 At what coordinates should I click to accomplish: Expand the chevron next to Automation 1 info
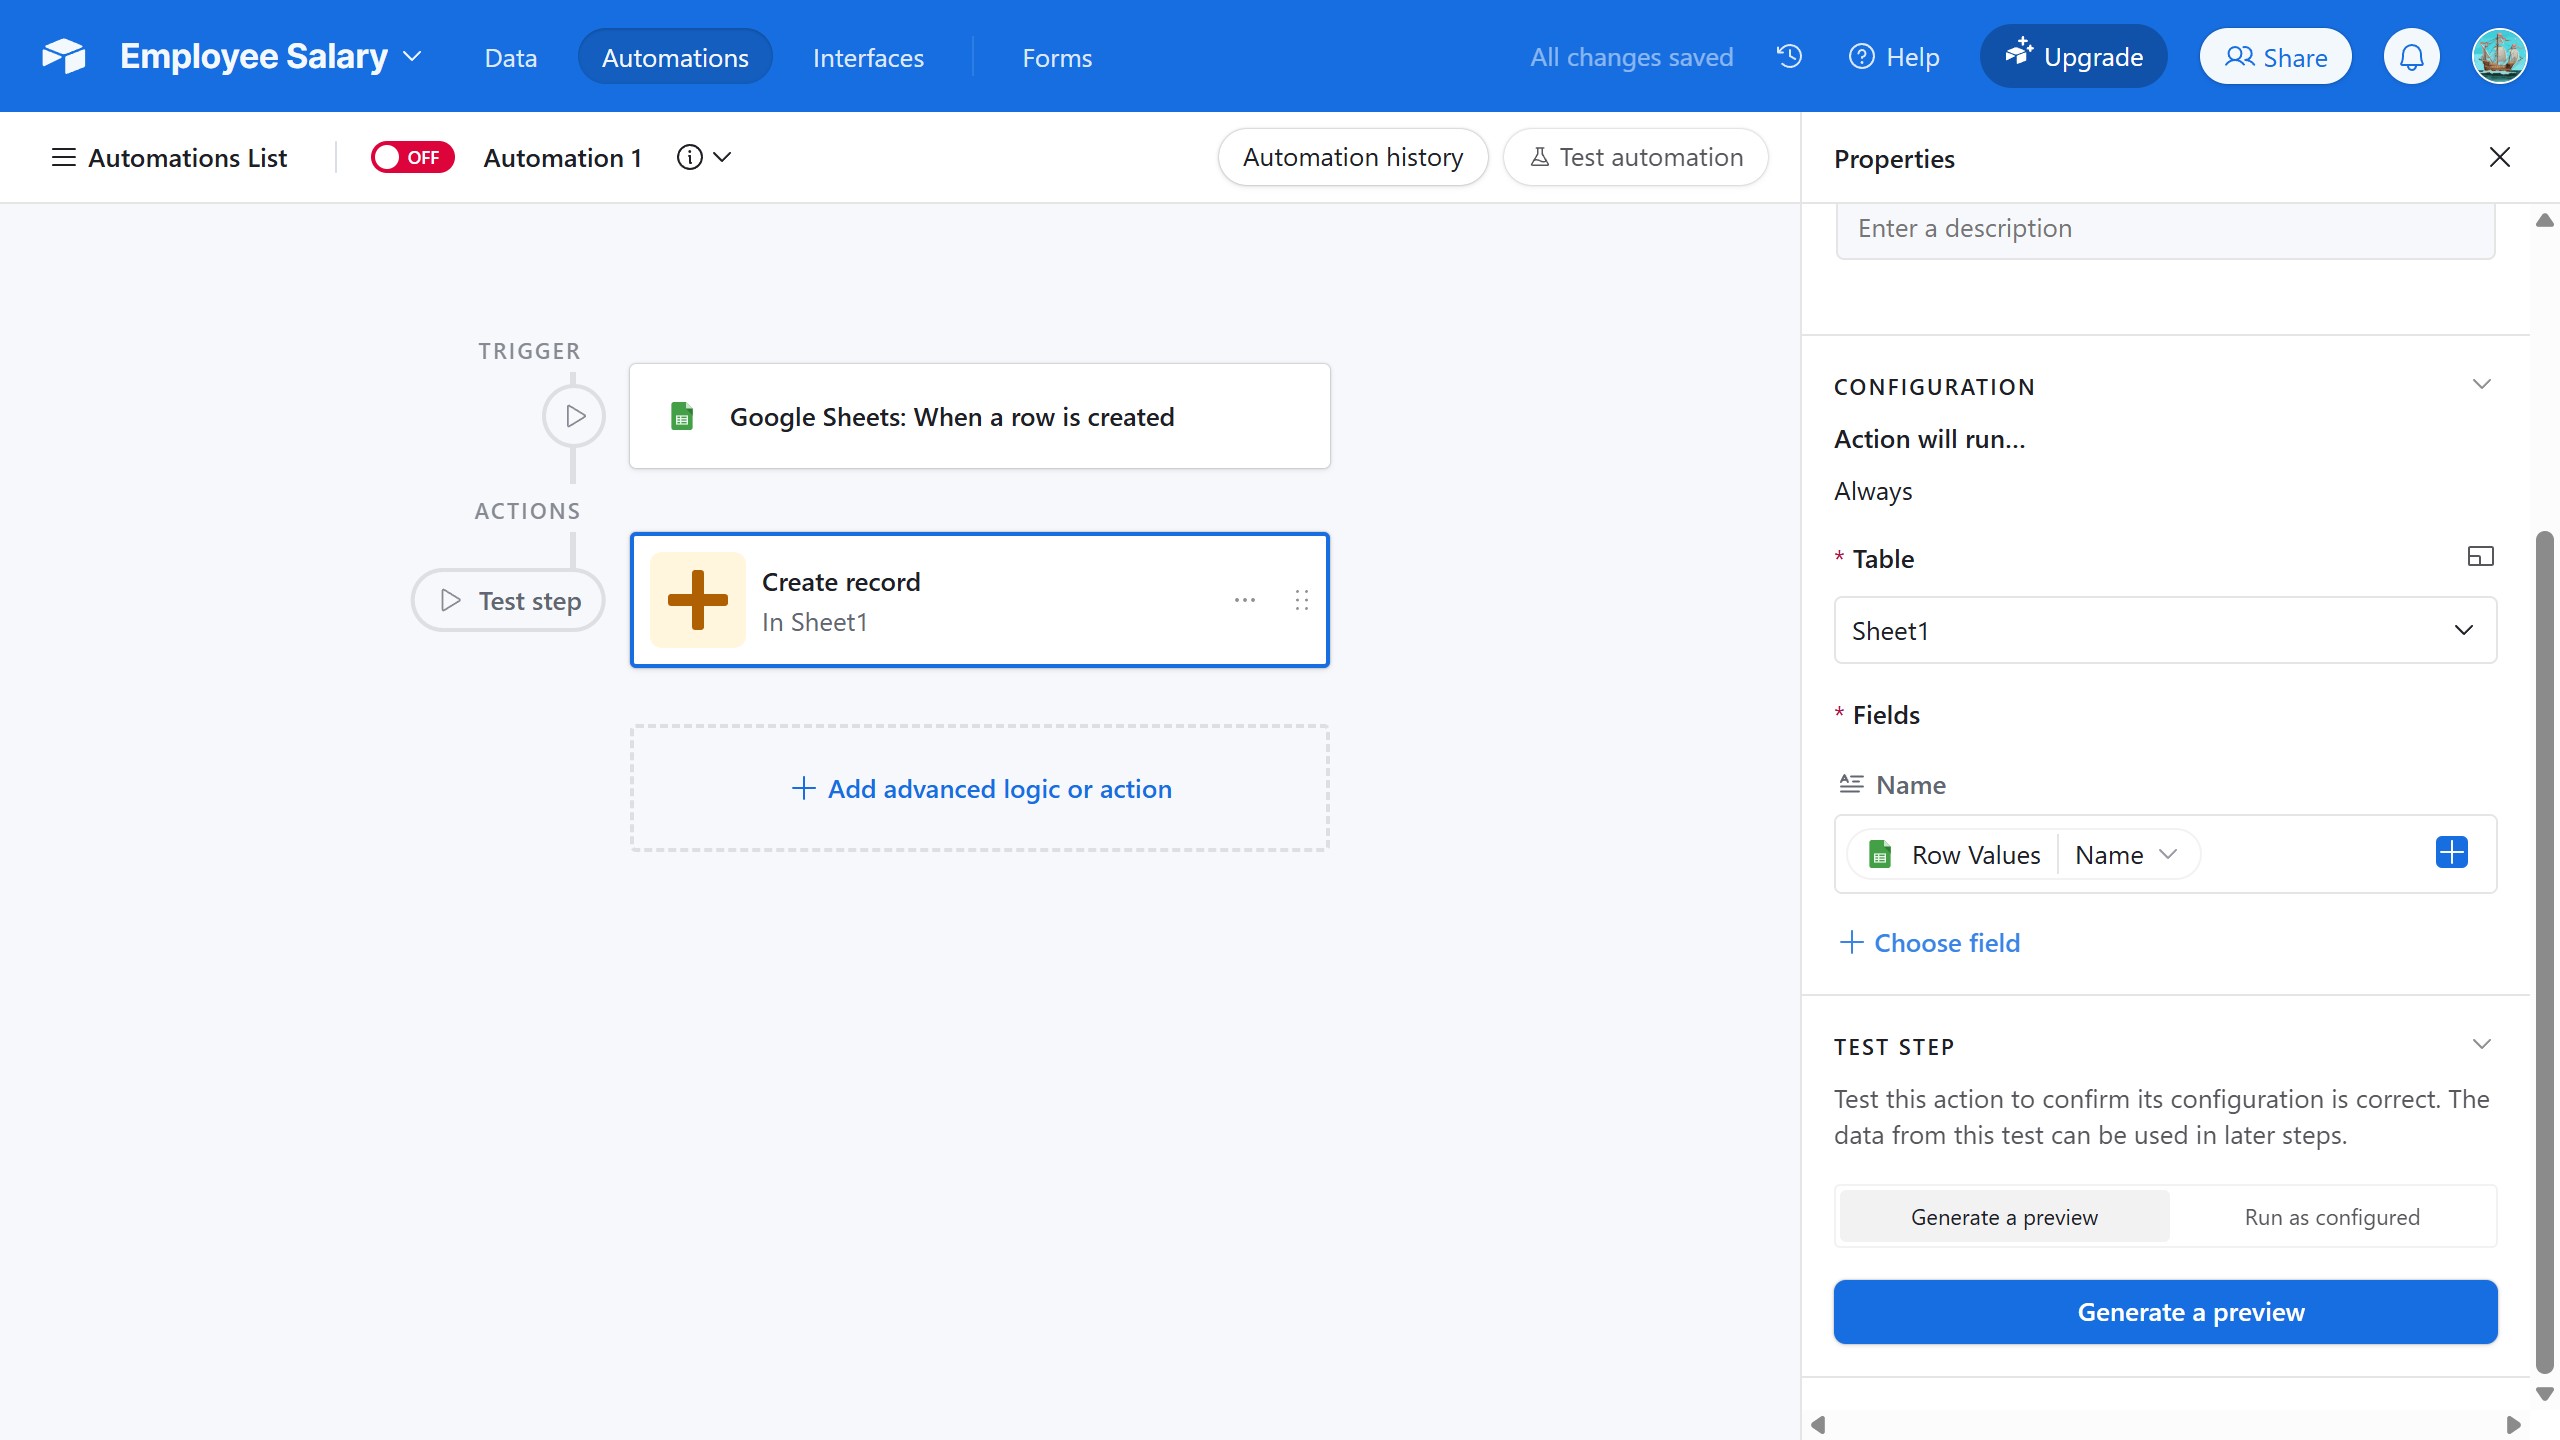point(722,157)
